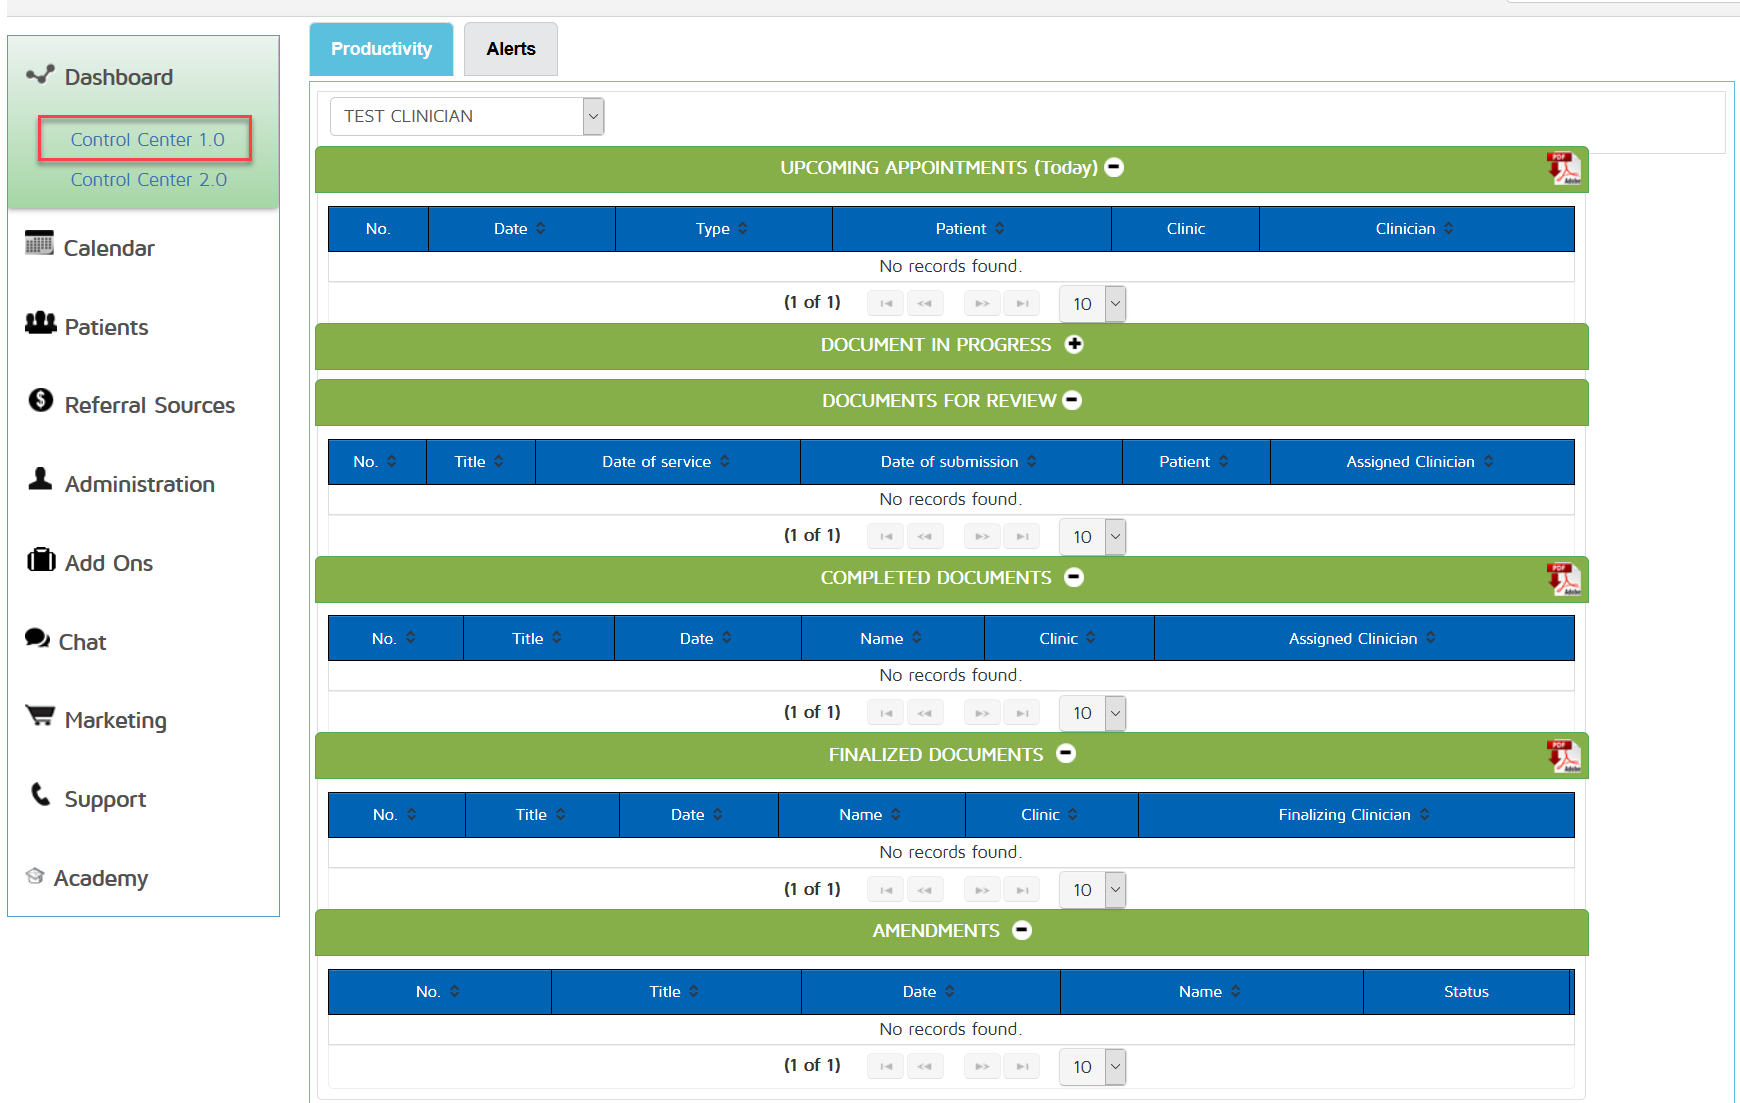Collapse the Amendments section

[1022, 931]
